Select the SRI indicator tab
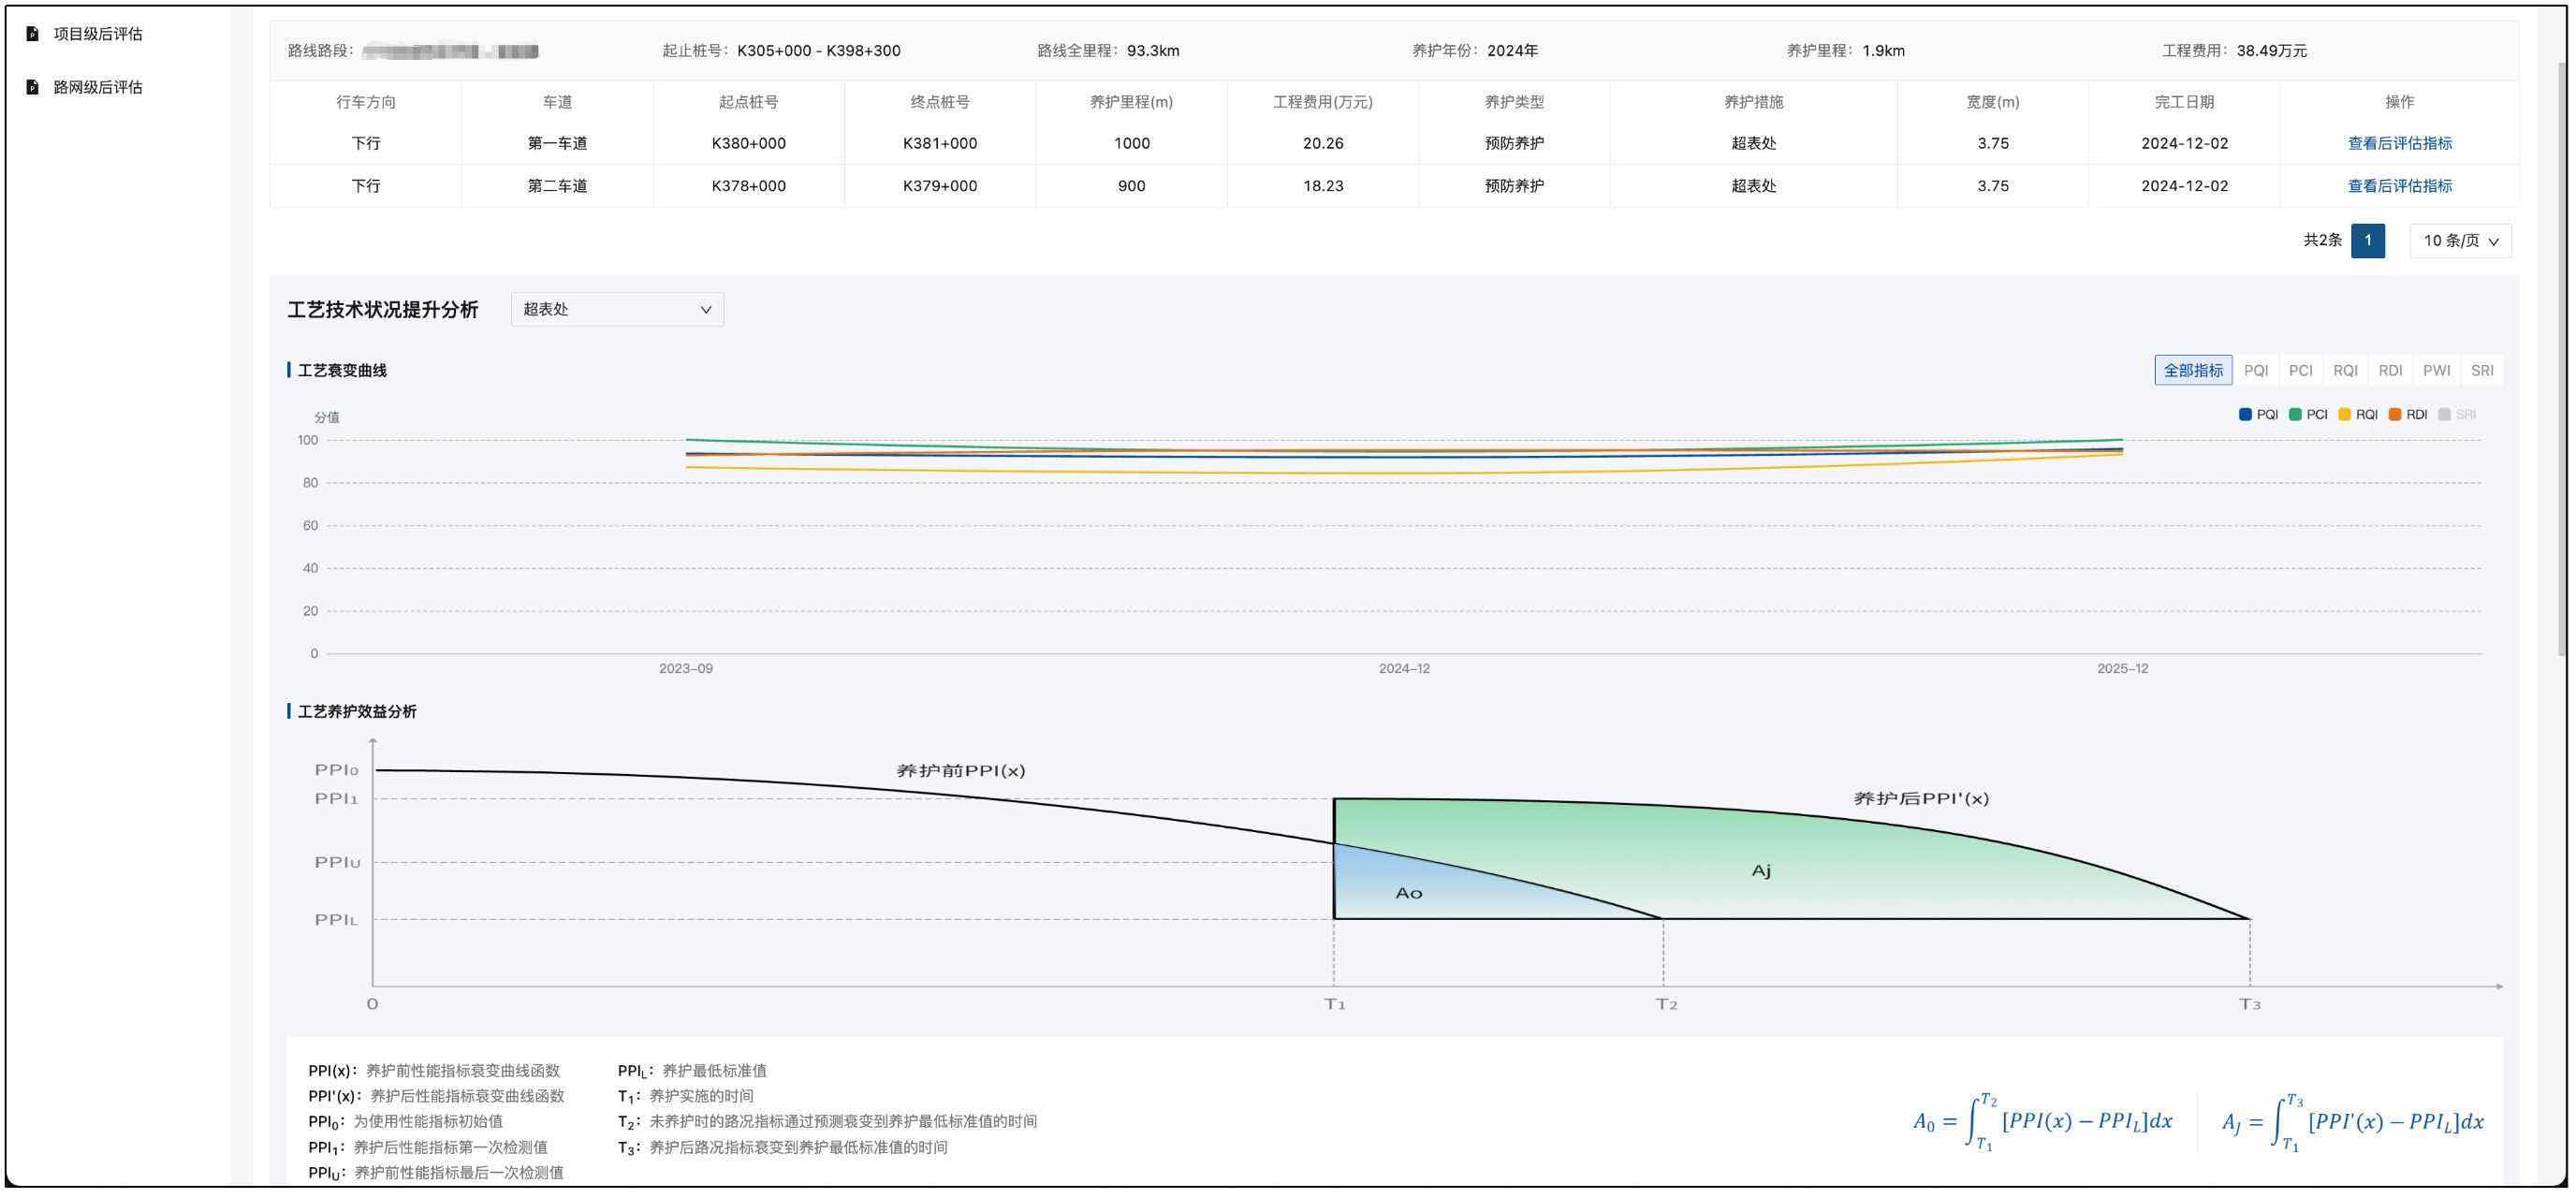2576x1198 pixels. (x=2481, y=370)
